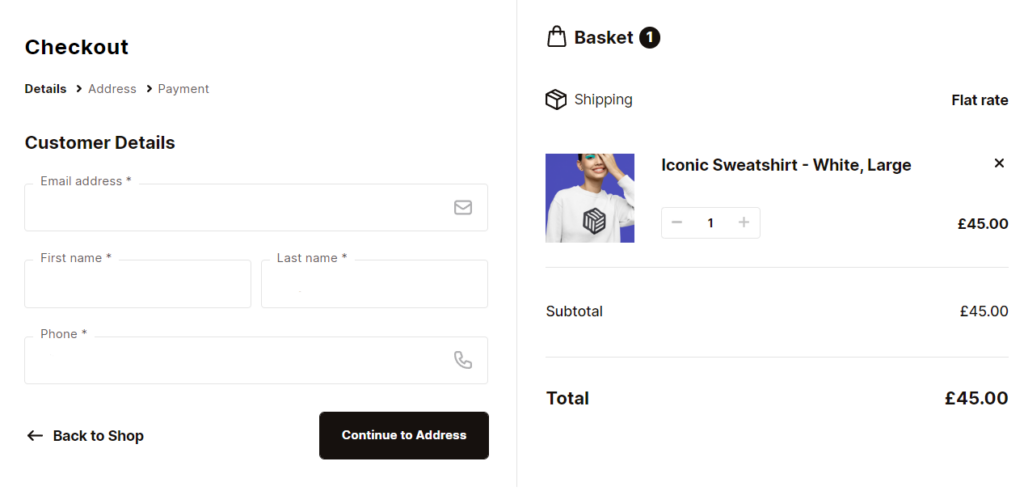
Task: Click the Iconic Sweatshirt - White, Large title
Action: (786, 165)
